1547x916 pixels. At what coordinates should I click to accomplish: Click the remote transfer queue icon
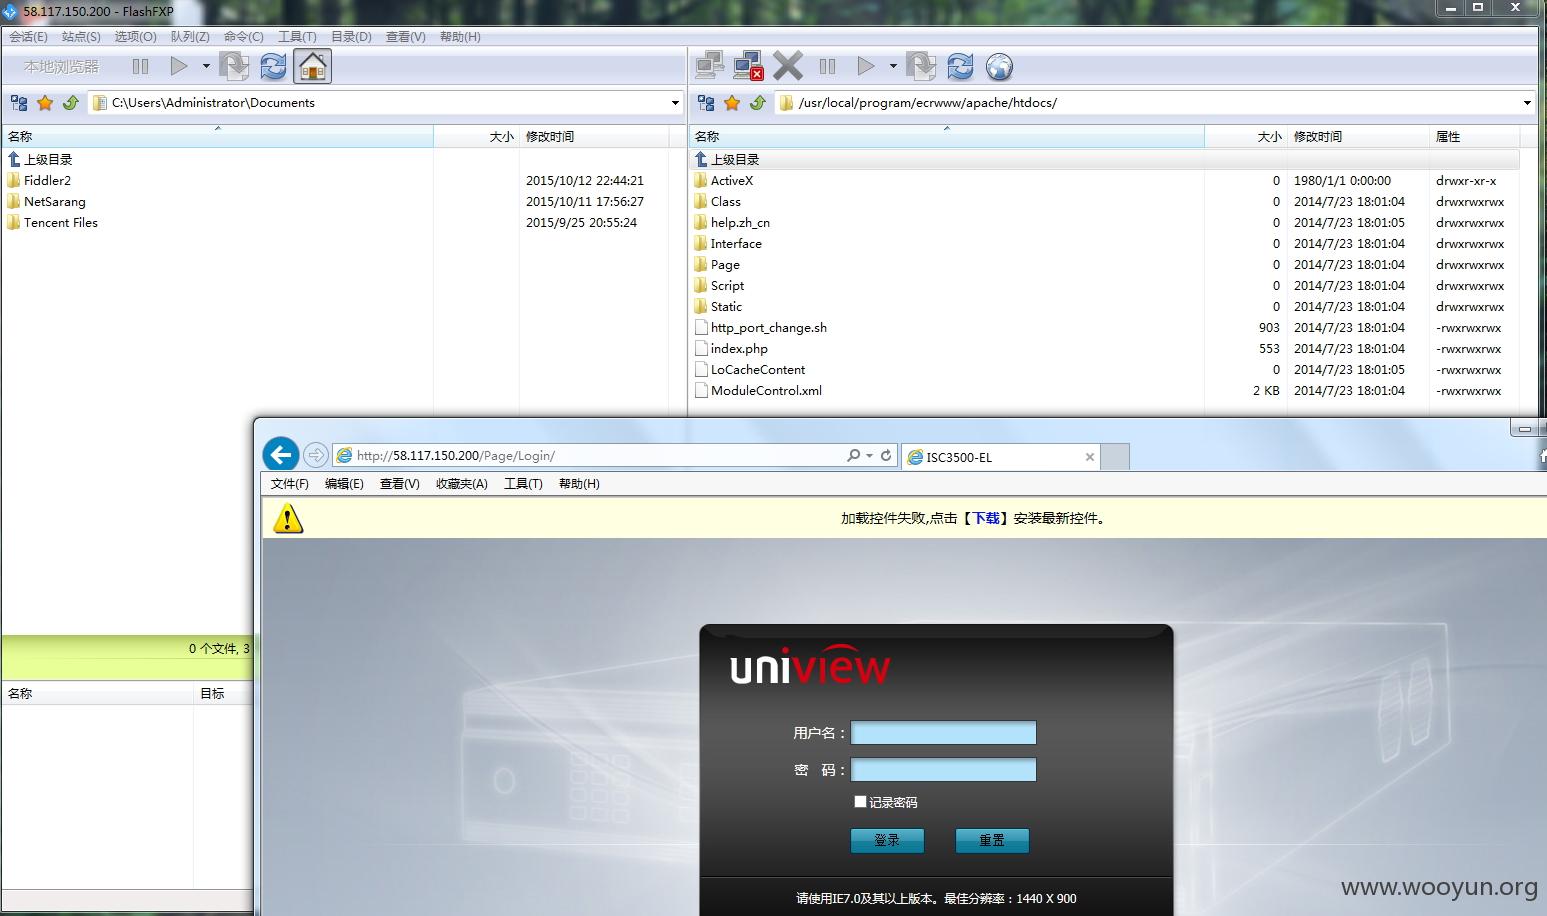(921, 66)
